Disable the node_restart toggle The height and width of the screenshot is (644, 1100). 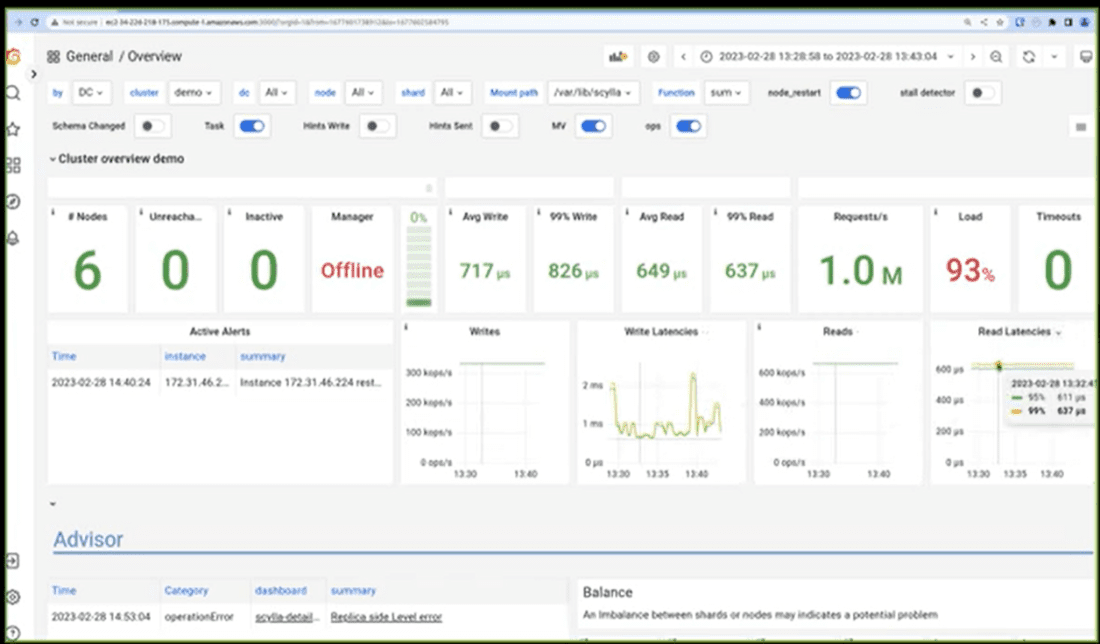point(849,93)
